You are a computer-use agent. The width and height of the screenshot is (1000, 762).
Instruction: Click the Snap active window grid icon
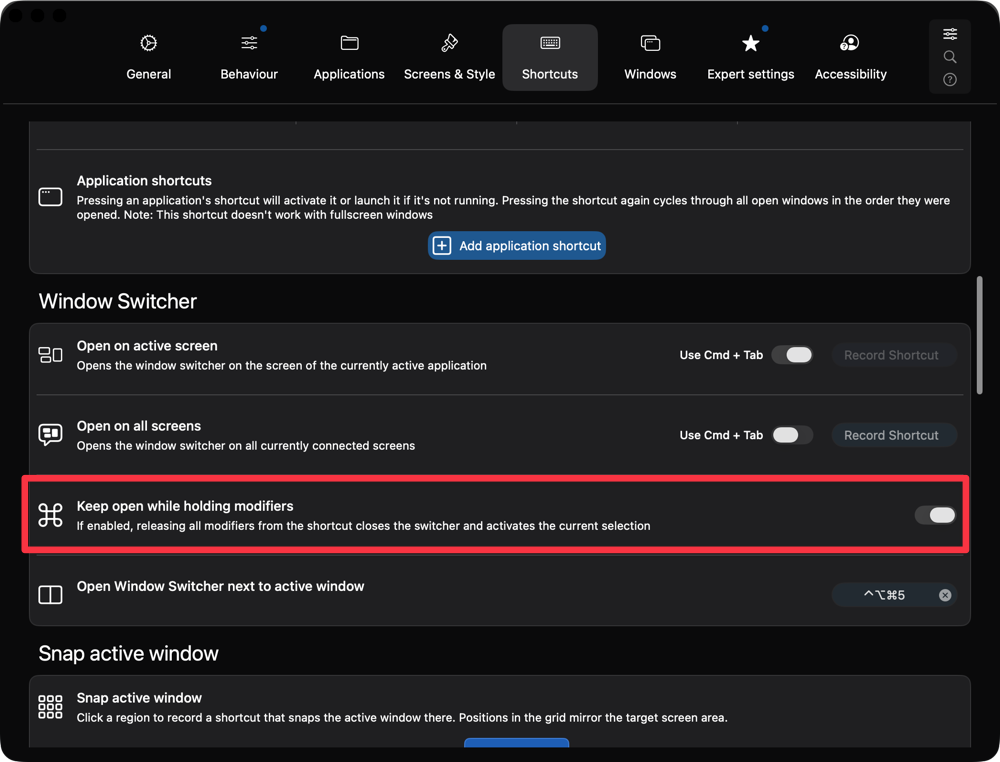[x=50, y=707]
